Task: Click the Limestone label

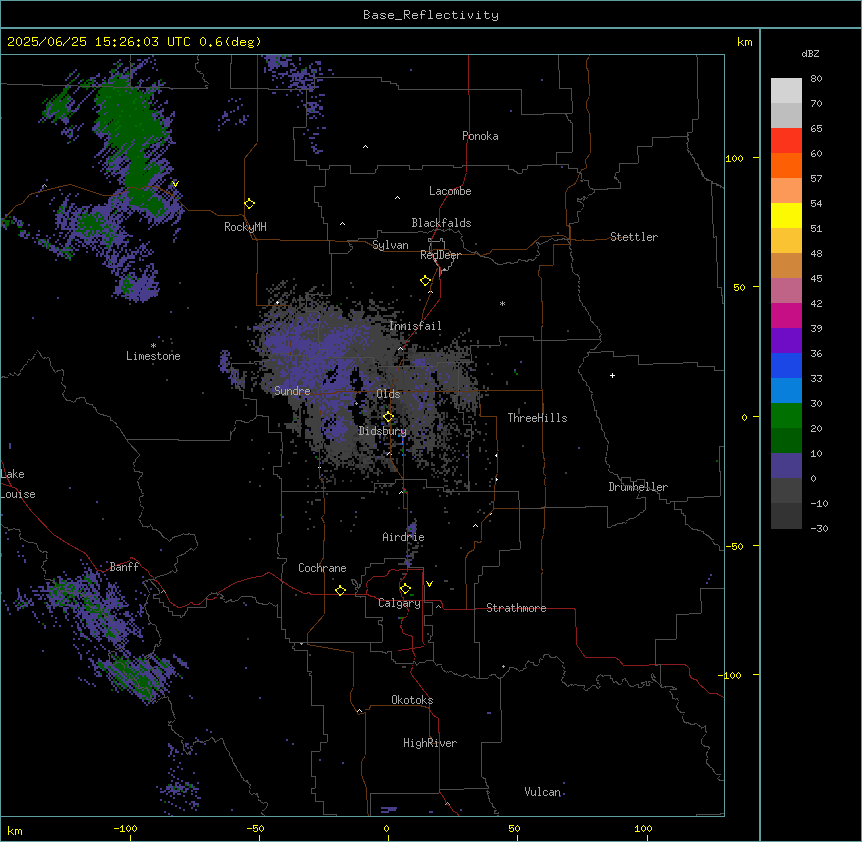Action: tap(153, 356)
